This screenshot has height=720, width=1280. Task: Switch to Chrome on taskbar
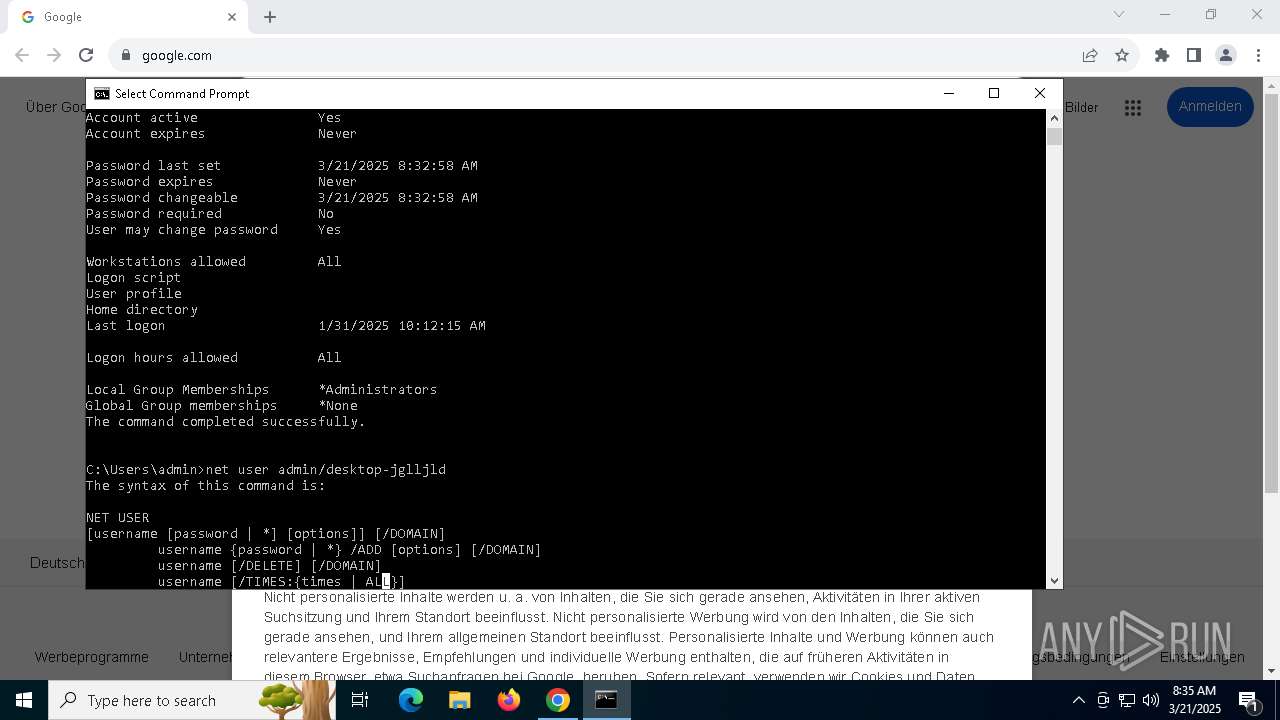coord(558,700)
